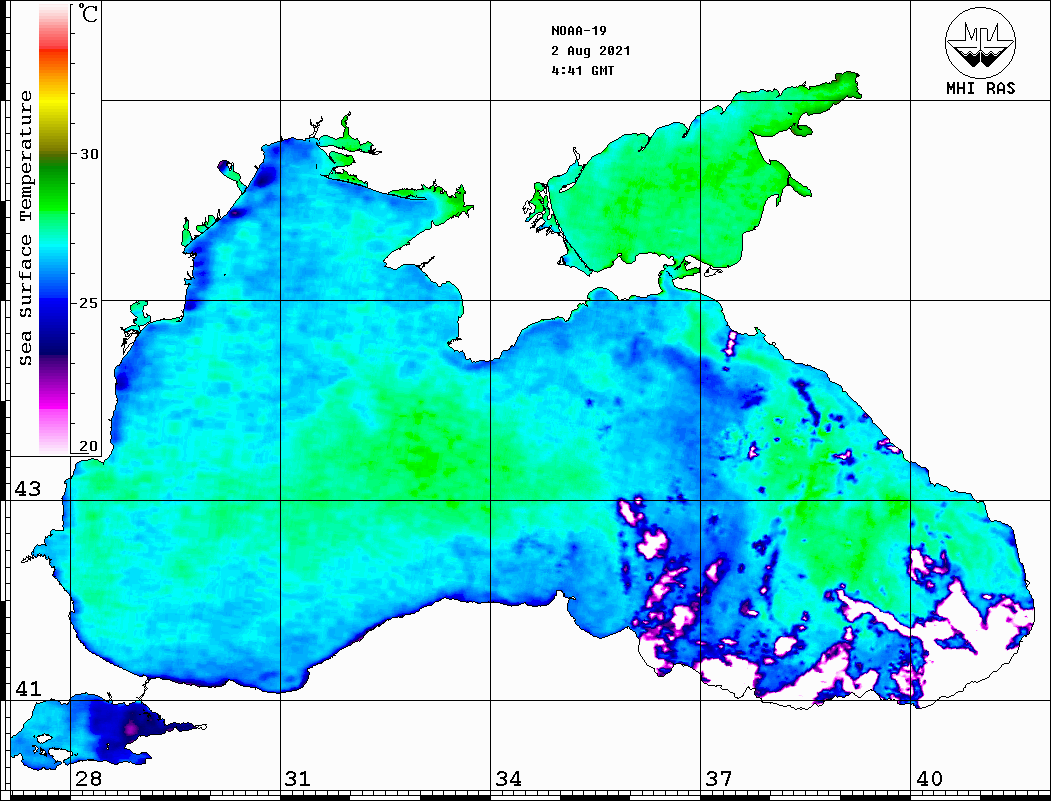Click the latitude label '43'
Image resolution: width=1051 pixels, height=801 pixels.
coord(28,489)
